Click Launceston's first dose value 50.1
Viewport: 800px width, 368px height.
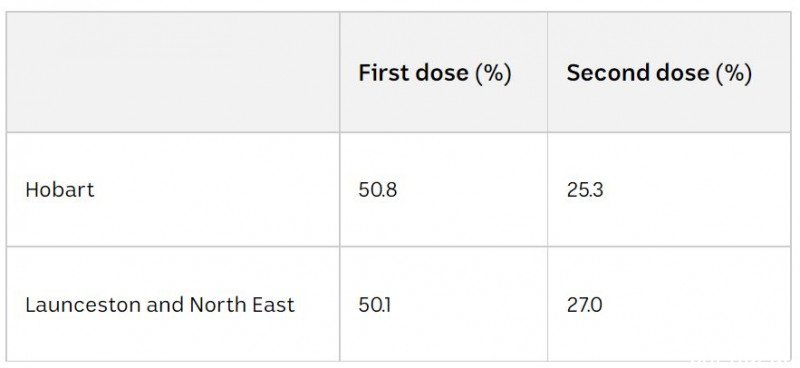374,305
